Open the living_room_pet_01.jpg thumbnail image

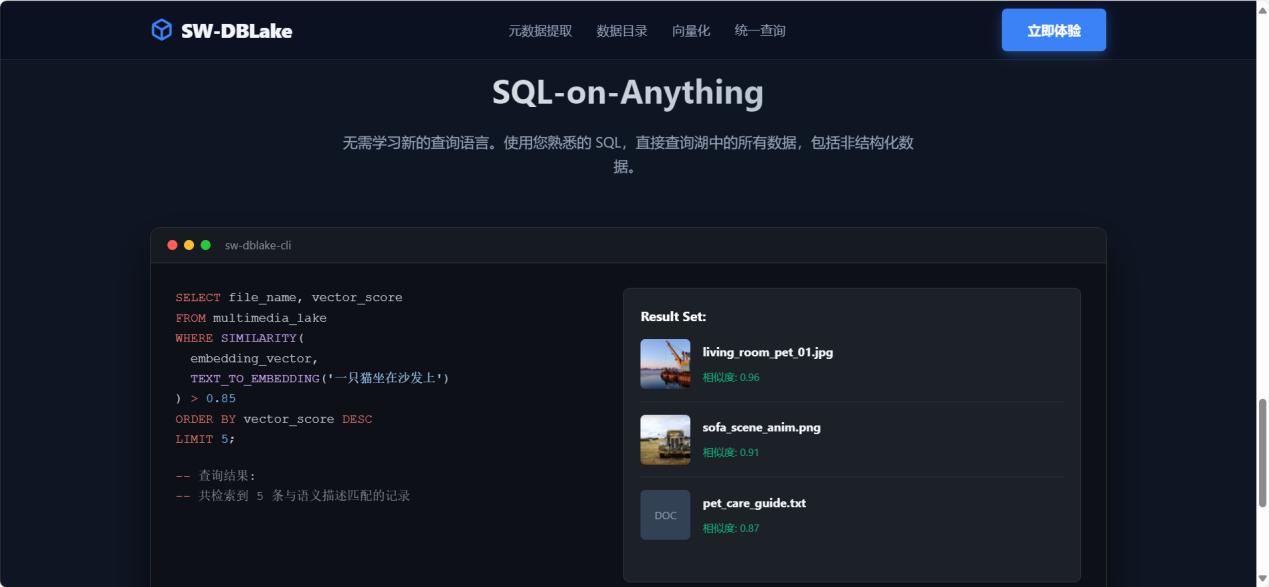(x=665, y=364)
